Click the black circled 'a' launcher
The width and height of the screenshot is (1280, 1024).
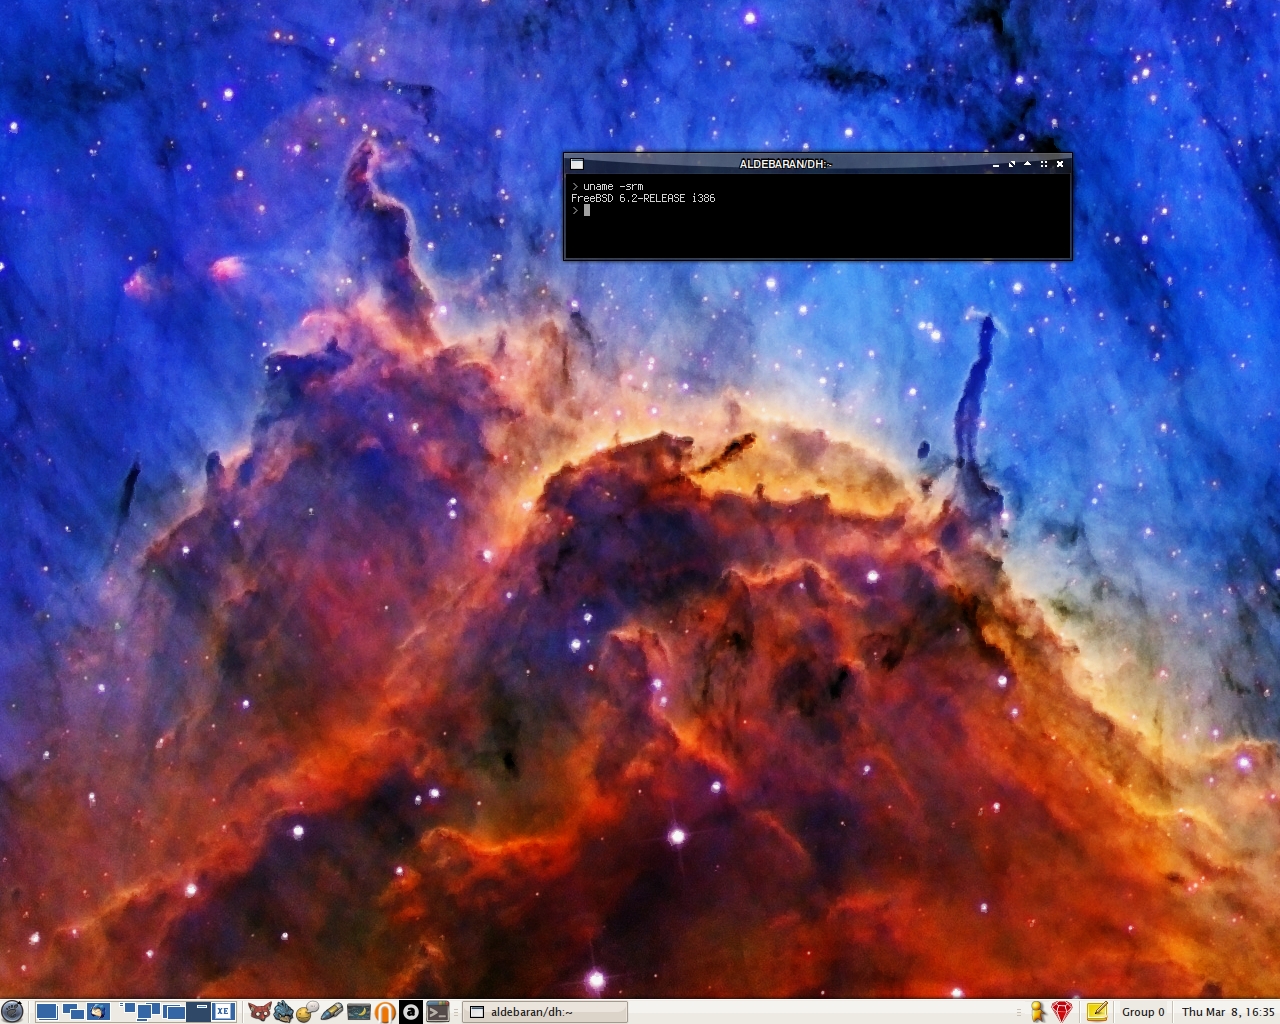click(411, 1011)
